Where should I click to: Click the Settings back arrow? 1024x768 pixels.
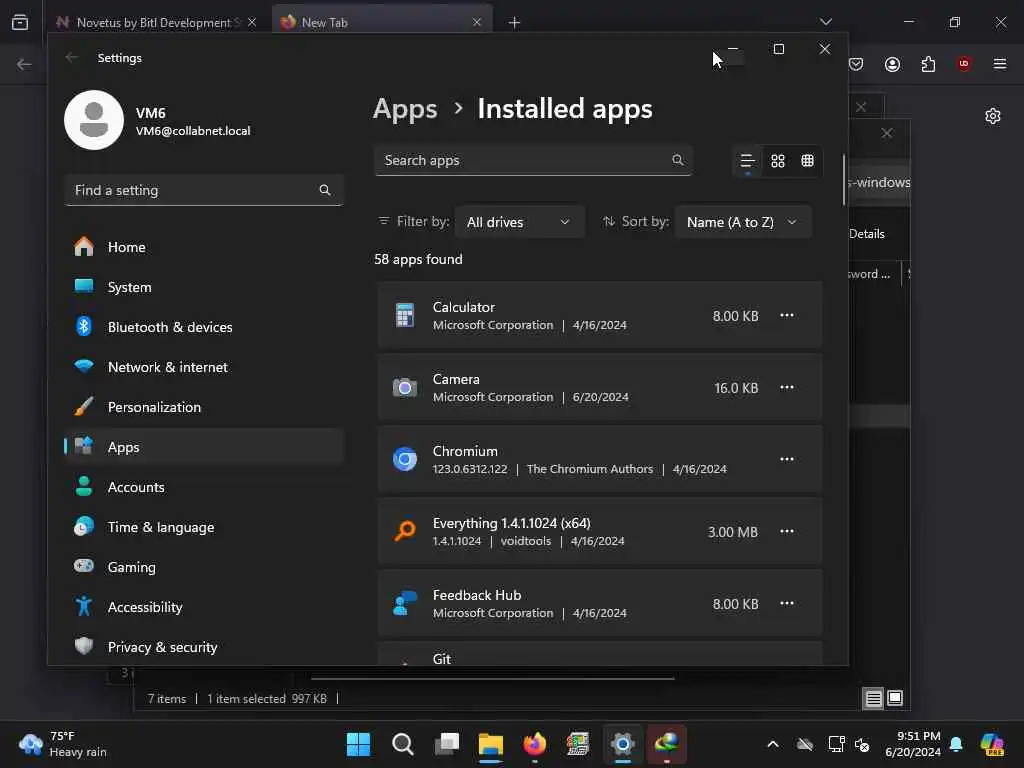click(x=72, y=57)
